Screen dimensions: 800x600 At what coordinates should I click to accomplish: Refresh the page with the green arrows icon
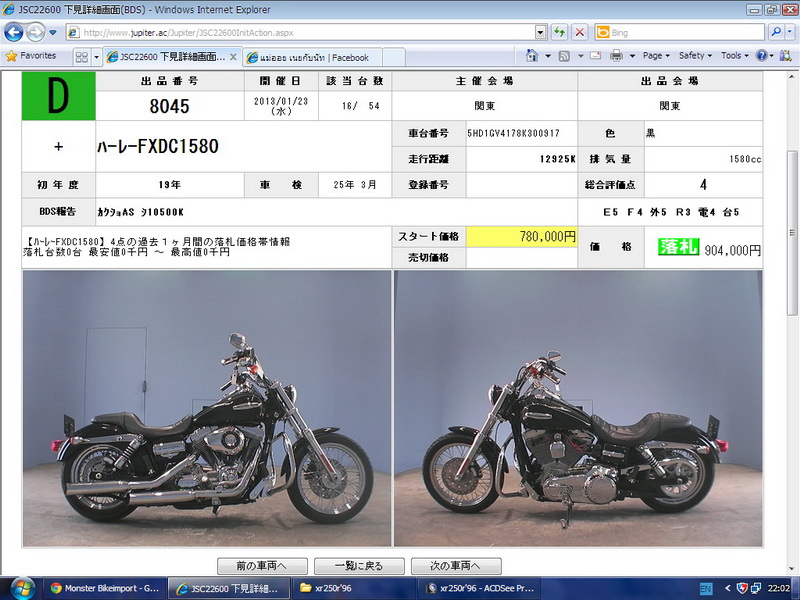click(560, 33)
